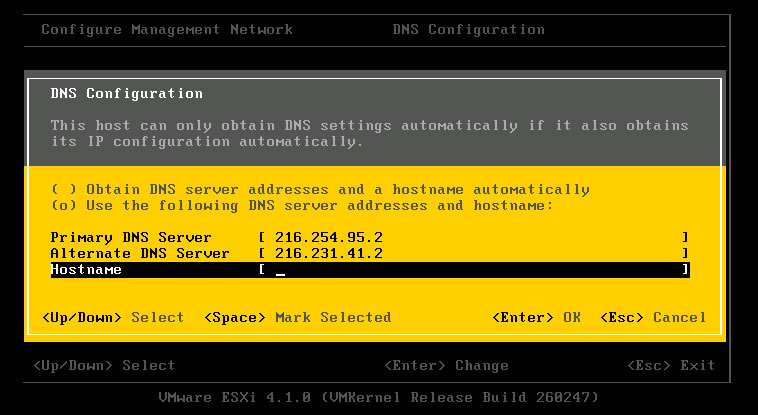Click the highlighted 'Hostname' label
The height and width of the screenshot is (415, 758).
(x=86, y=270)
